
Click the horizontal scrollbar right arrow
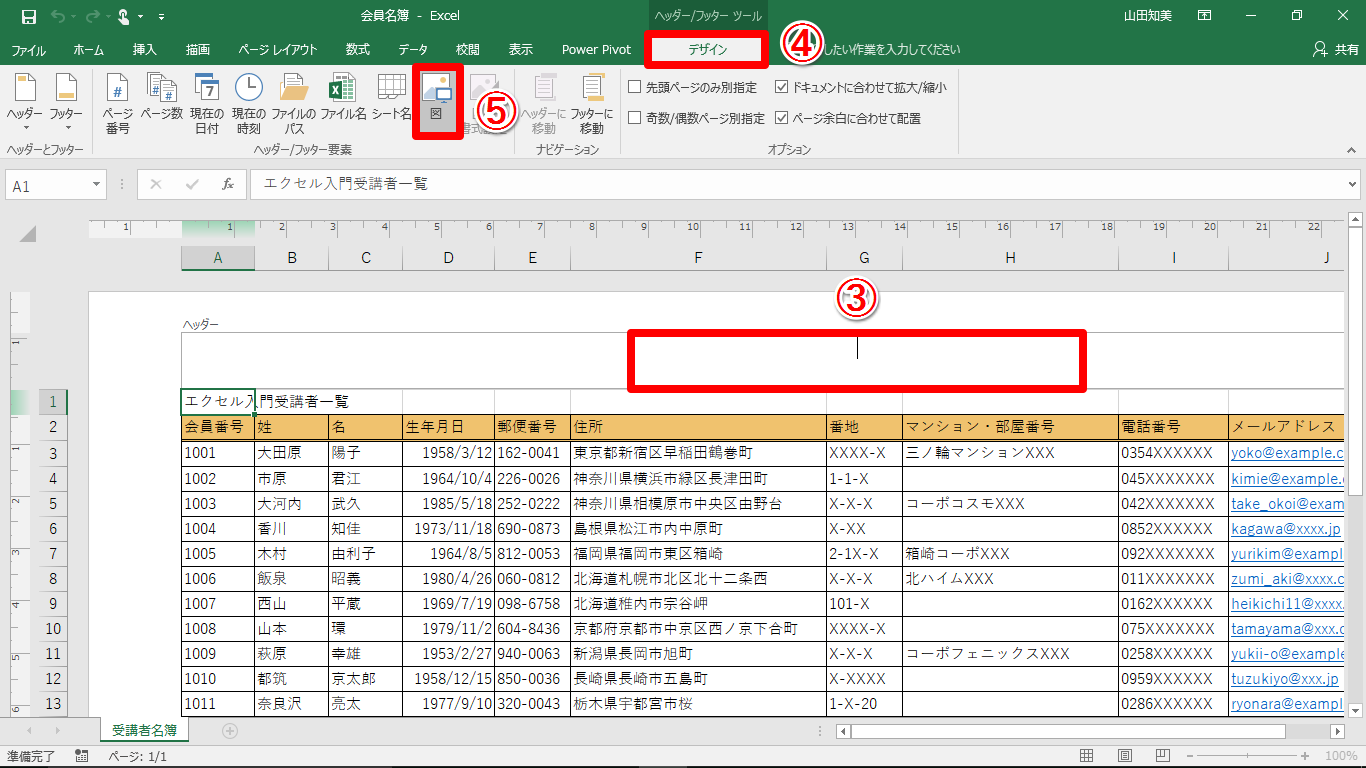click(1338, 731)
